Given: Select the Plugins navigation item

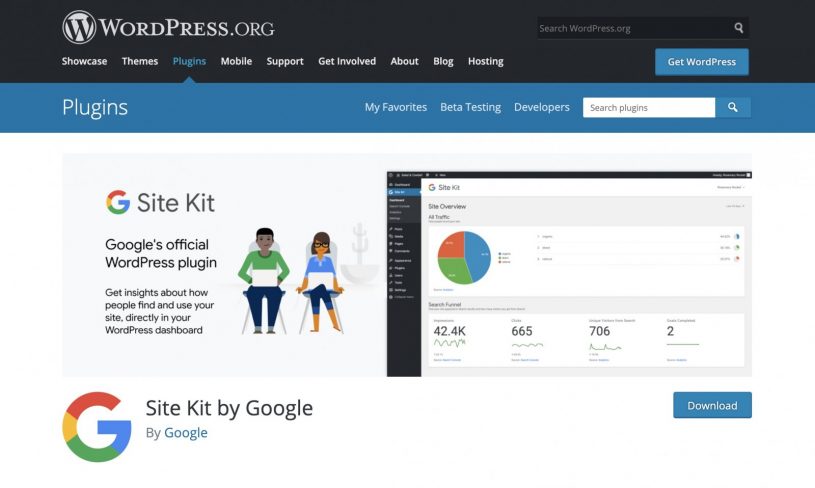Looking at the screenshot, I should tap(189, 61).
